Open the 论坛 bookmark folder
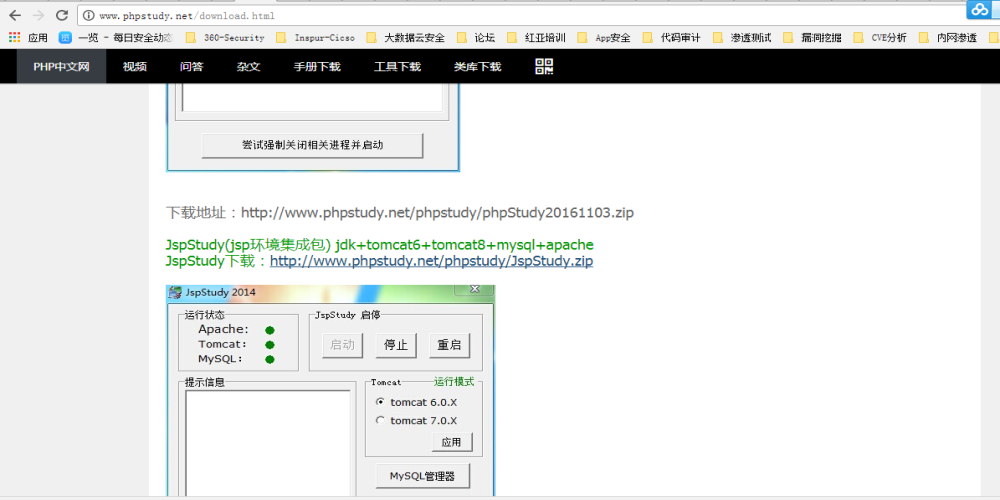Image resolution: width=1000 pixels, height=500 pixels. 476,38
